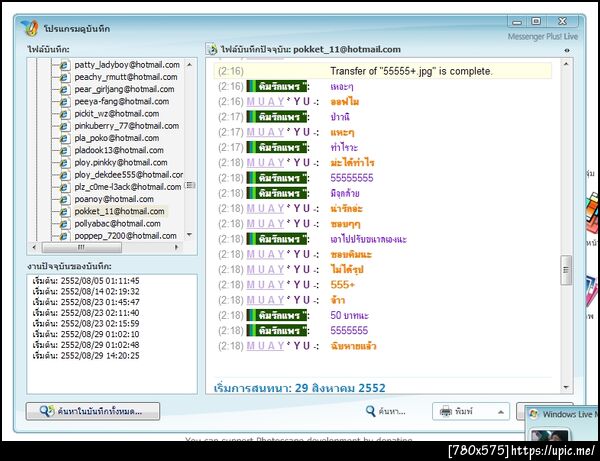Click the file list vertical scrollbar thumb
Image resolution: width=600 pixels, height=461 pixels.
point(190,186)
